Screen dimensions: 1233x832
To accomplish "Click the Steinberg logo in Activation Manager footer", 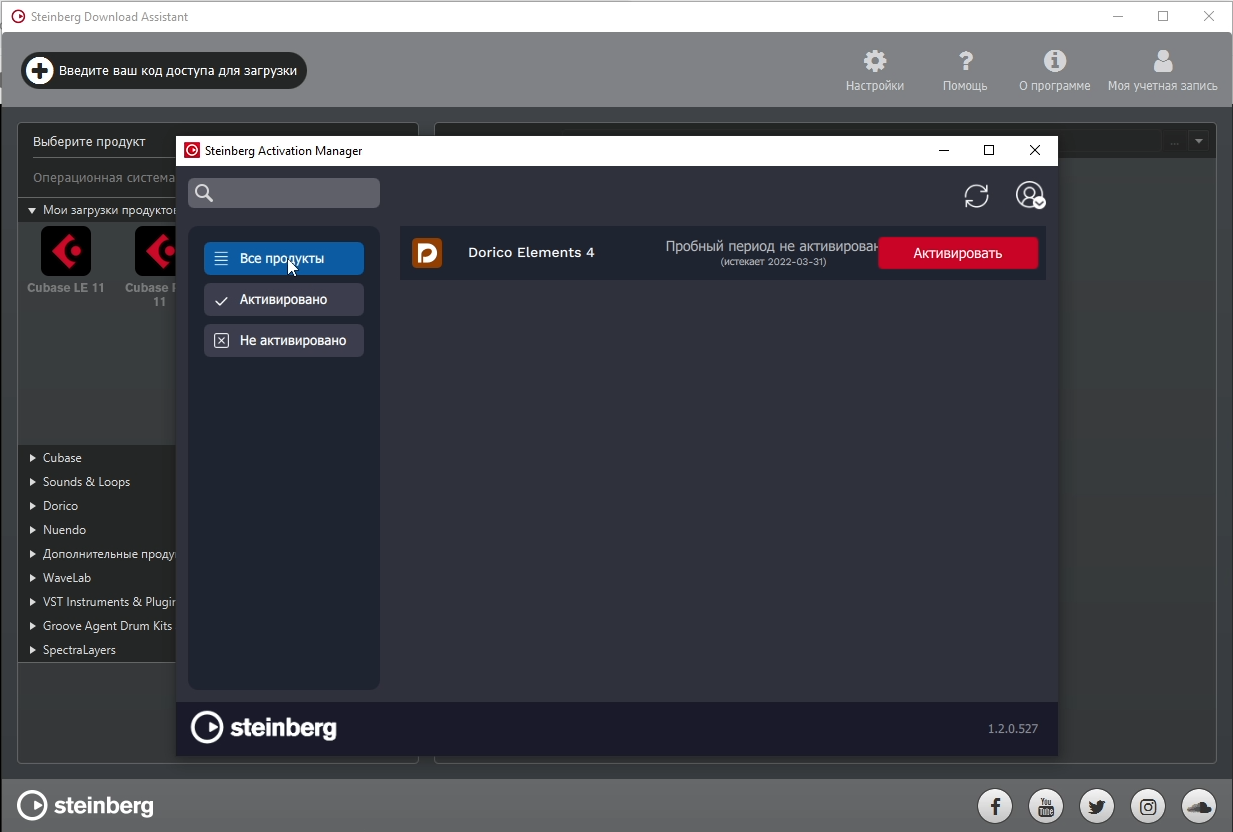I will [264, 728].
